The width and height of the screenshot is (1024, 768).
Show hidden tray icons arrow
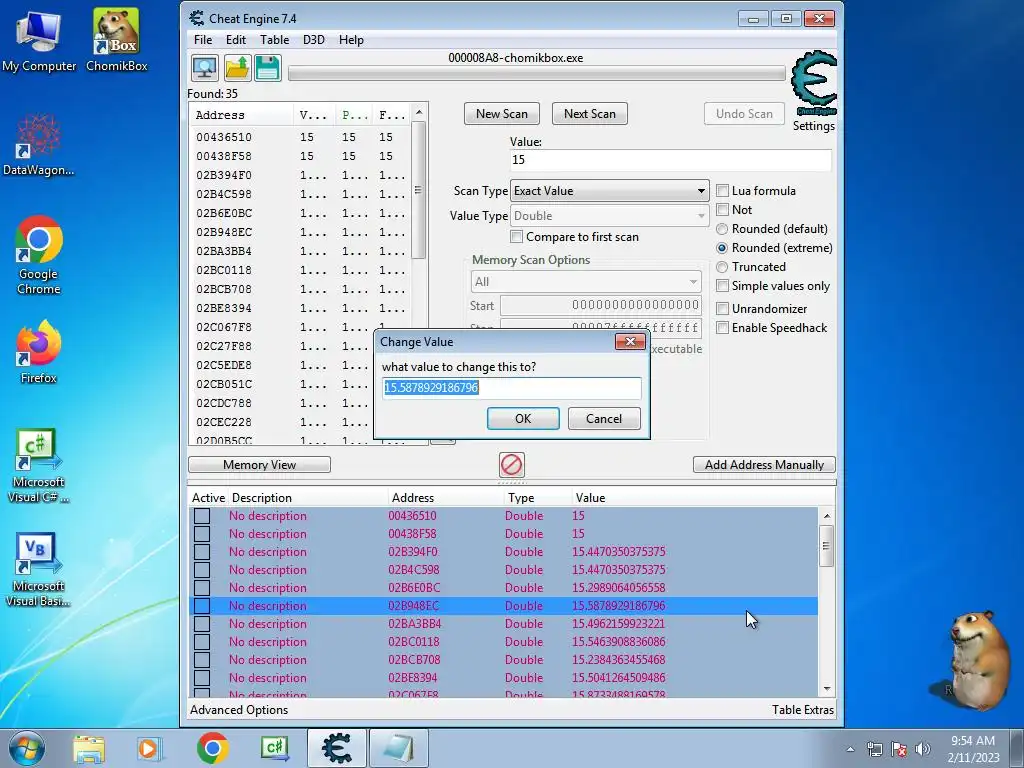pyautogui.click(x=850, y=749)
